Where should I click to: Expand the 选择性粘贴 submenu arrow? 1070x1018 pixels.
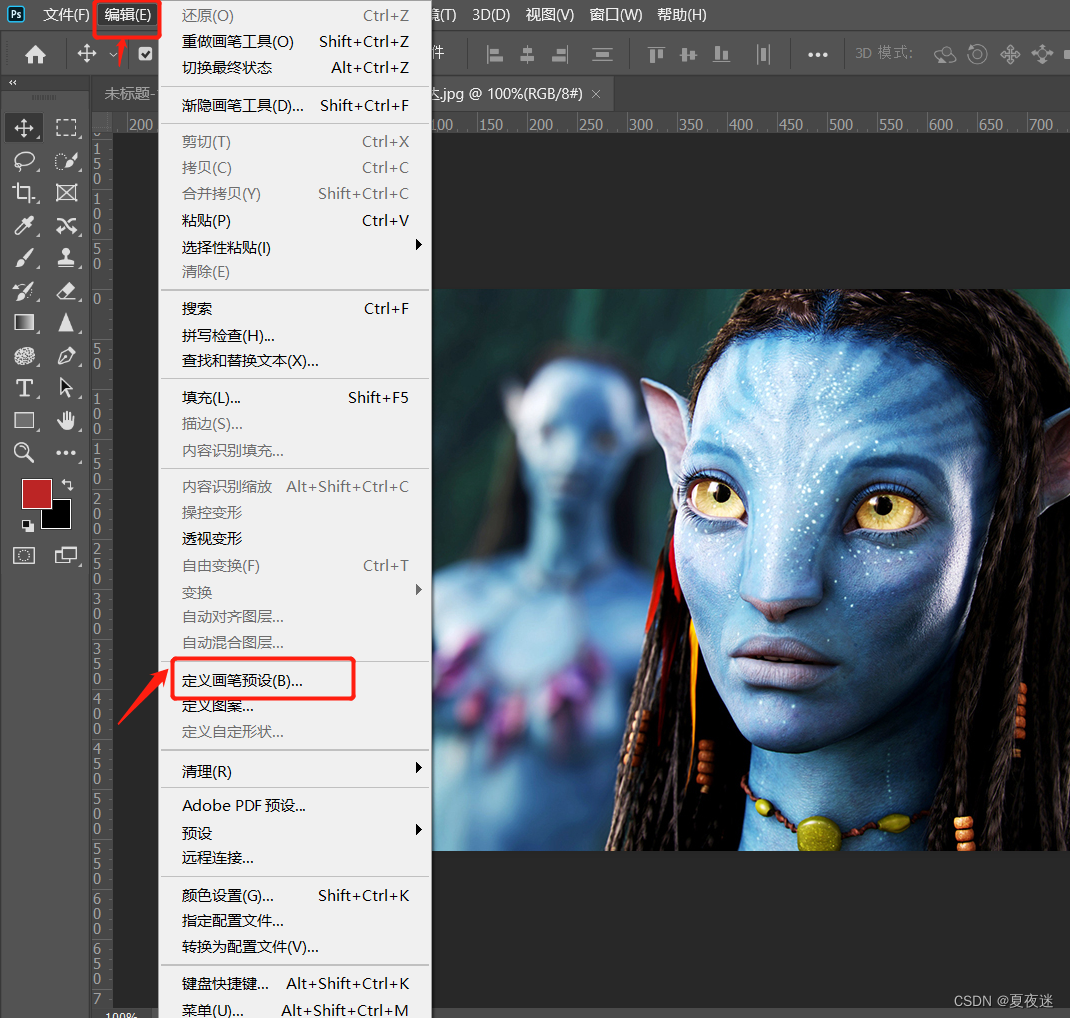[419, 244]
